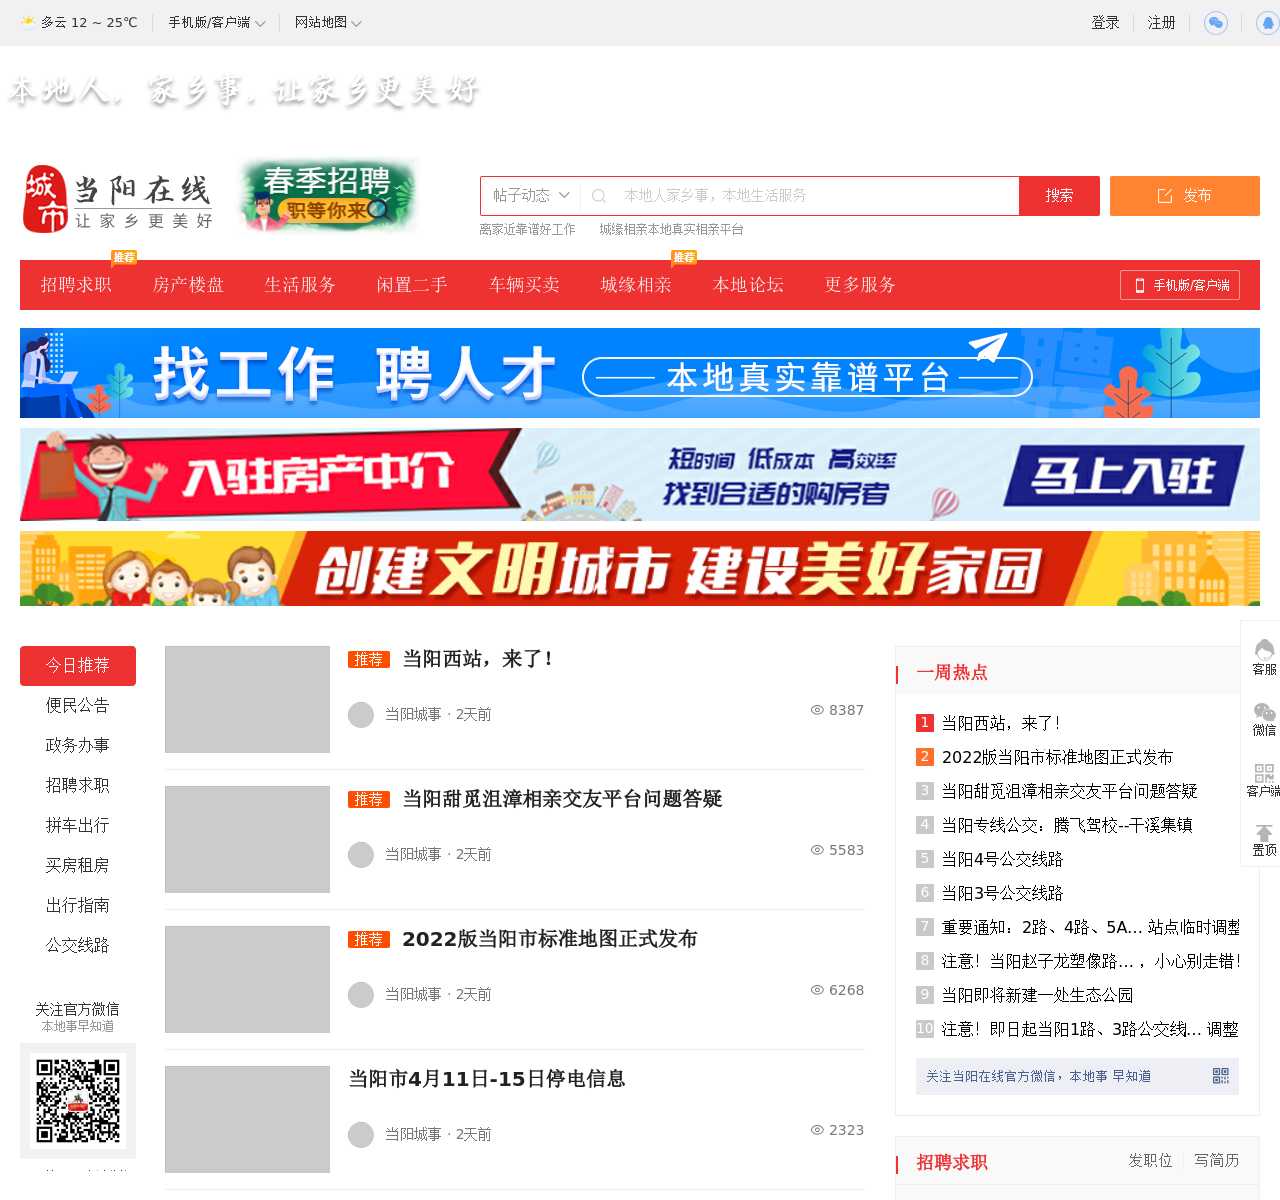
Task: Expand the 手机版/客户端 dropdown in top bar
Action: click(x=216, y=22)
